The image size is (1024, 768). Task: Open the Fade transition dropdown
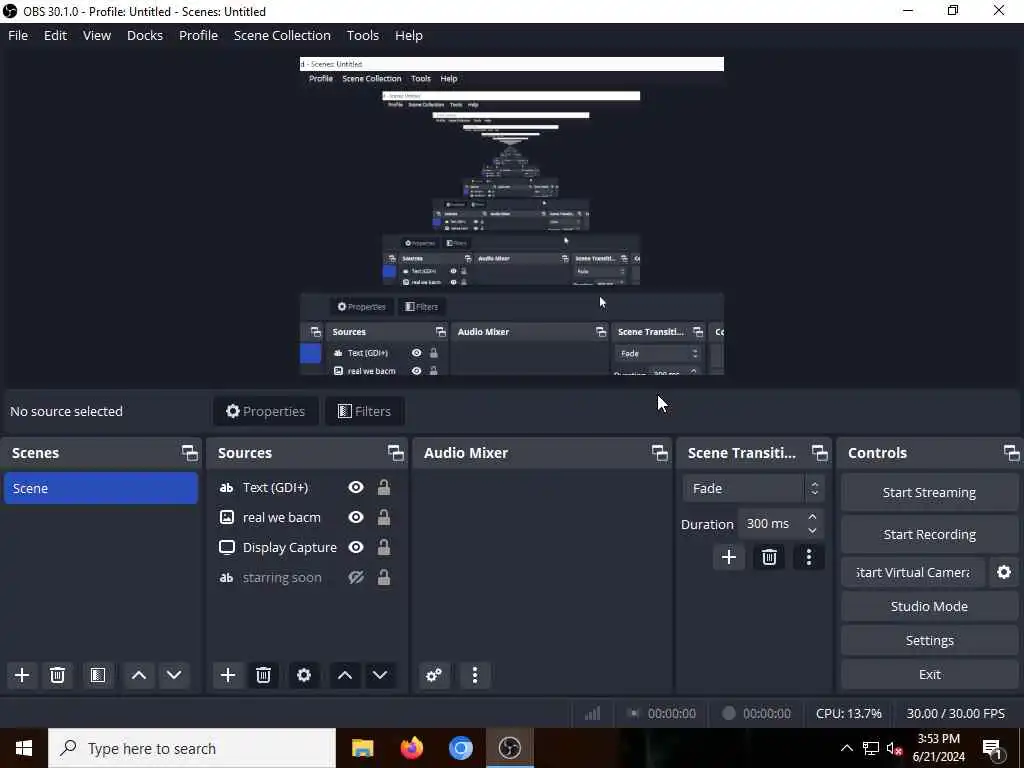point(754,488)
